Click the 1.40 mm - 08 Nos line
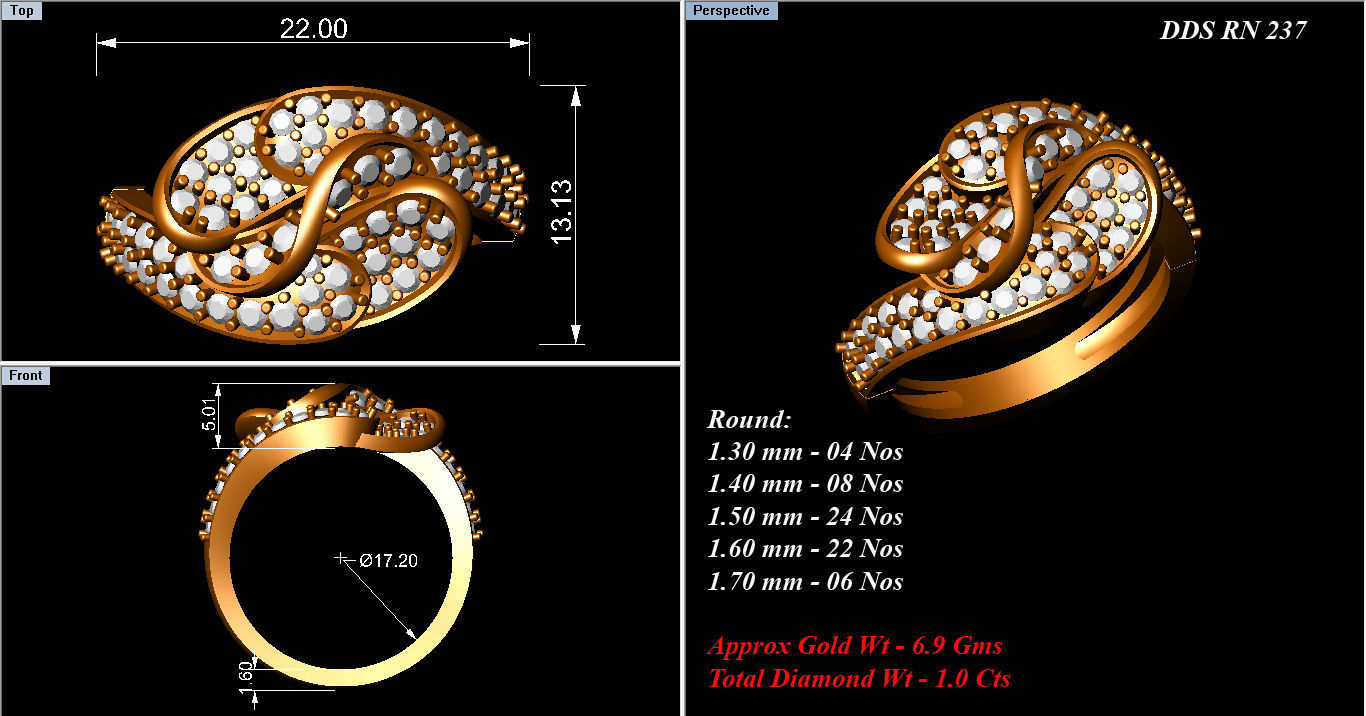 805,484
